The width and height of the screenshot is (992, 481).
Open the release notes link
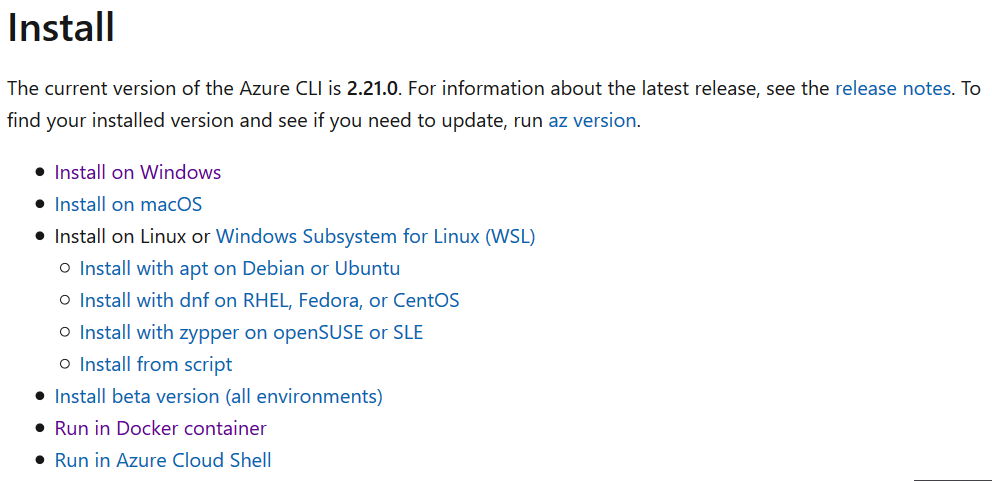coord(892,88)
